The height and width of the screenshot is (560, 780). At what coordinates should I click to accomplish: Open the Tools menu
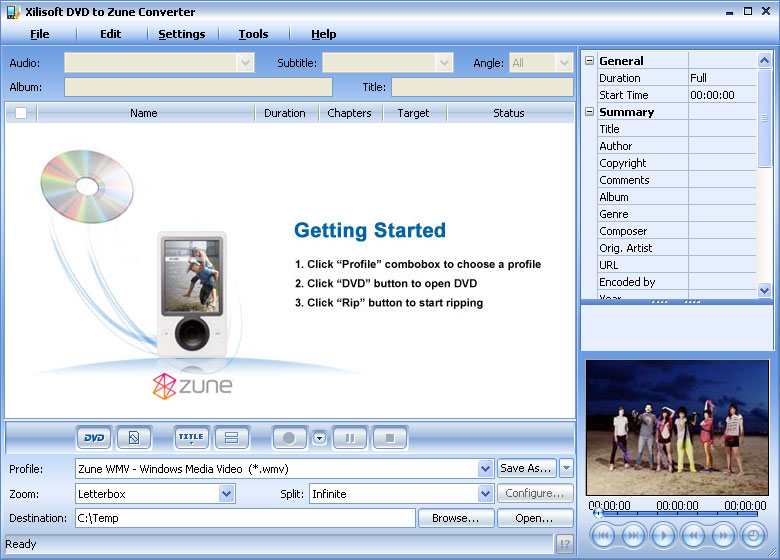coord(253,34)
